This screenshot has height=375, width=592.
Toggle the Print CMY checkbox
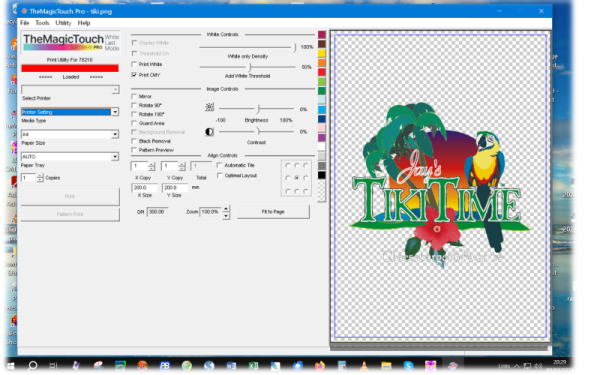coord(134,75)
